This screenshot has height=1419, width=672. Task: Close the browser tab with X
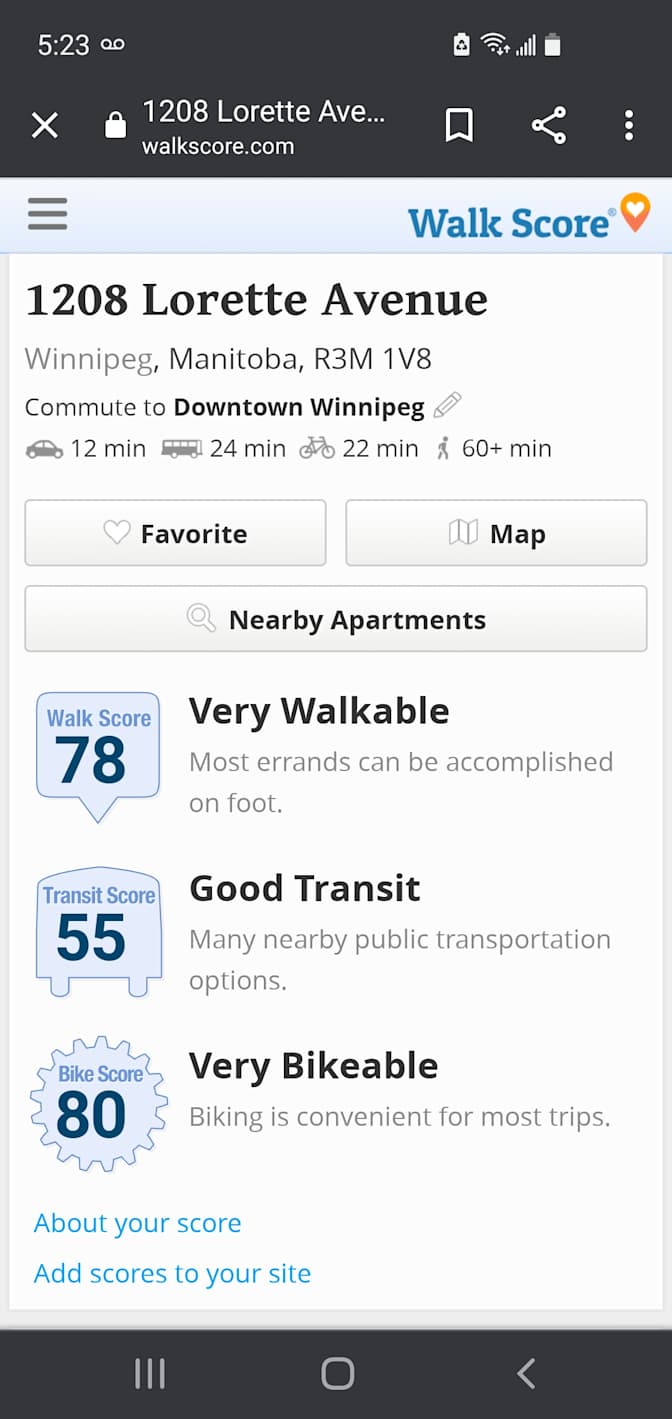(45, 125)
